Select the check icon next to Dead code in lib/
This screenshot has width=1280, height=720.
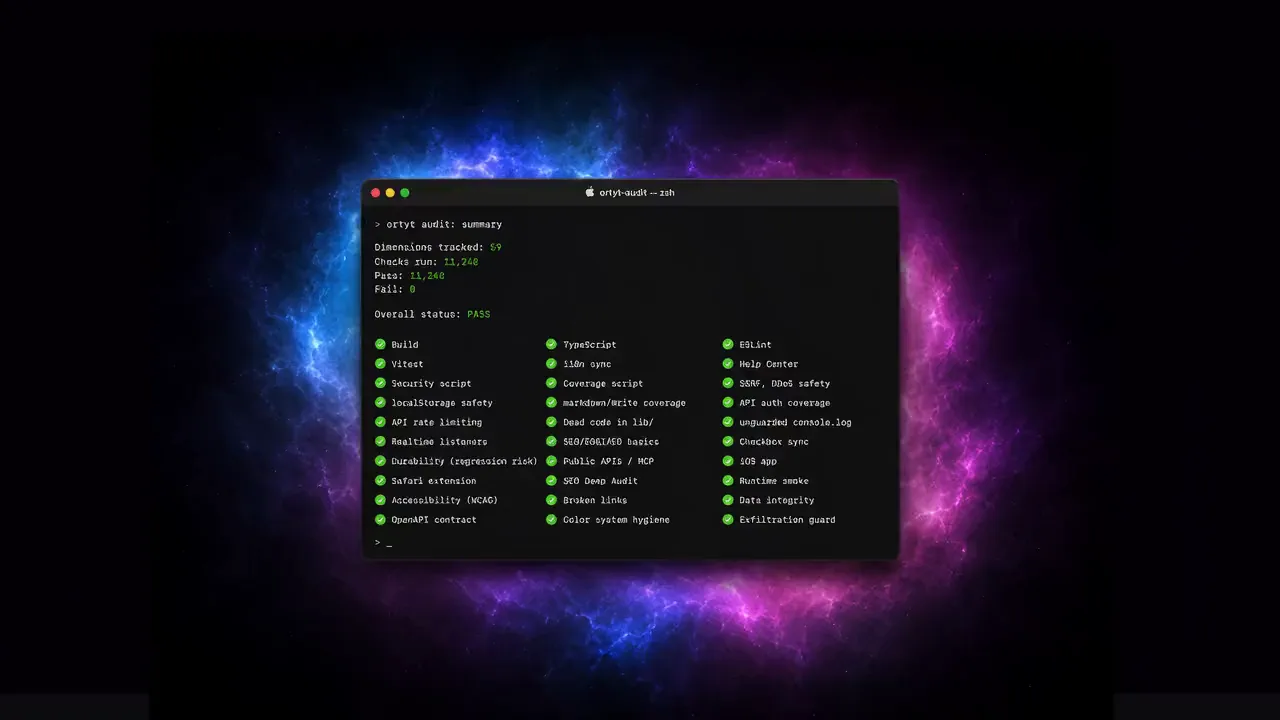click(551, 422)
